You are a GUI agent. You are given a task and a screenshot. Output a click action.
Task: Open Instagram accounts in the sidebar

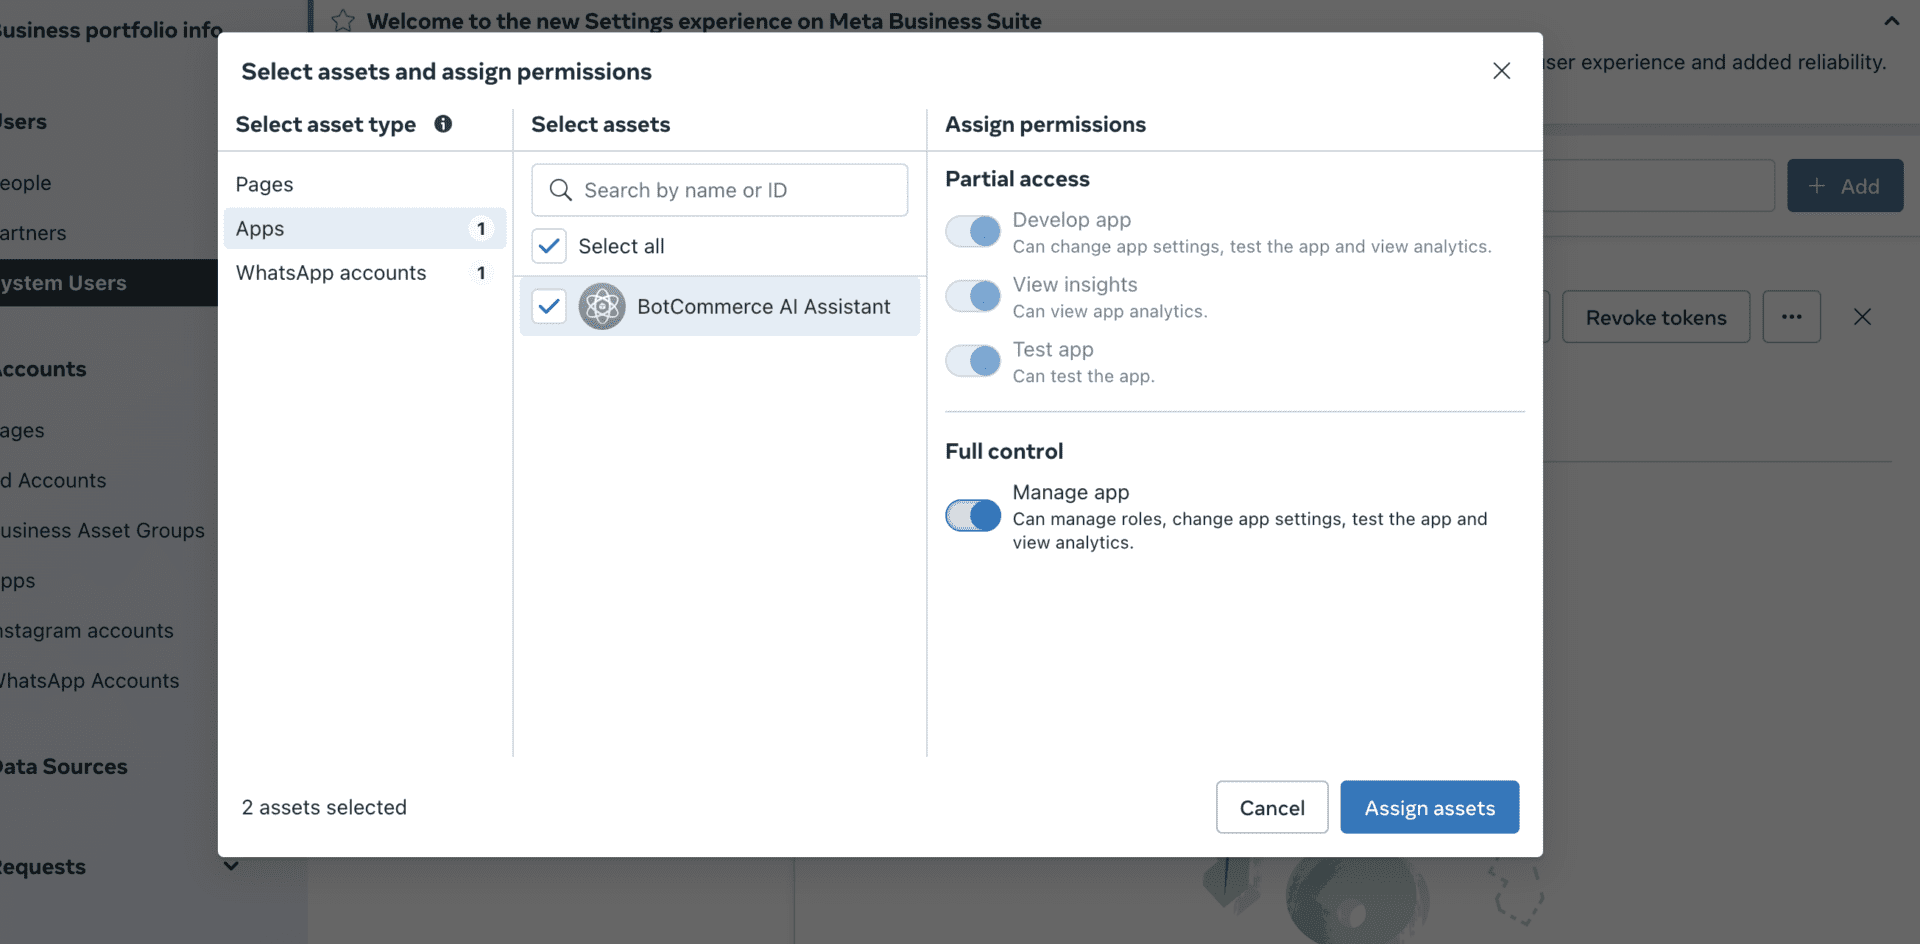[x=87, y=630]
